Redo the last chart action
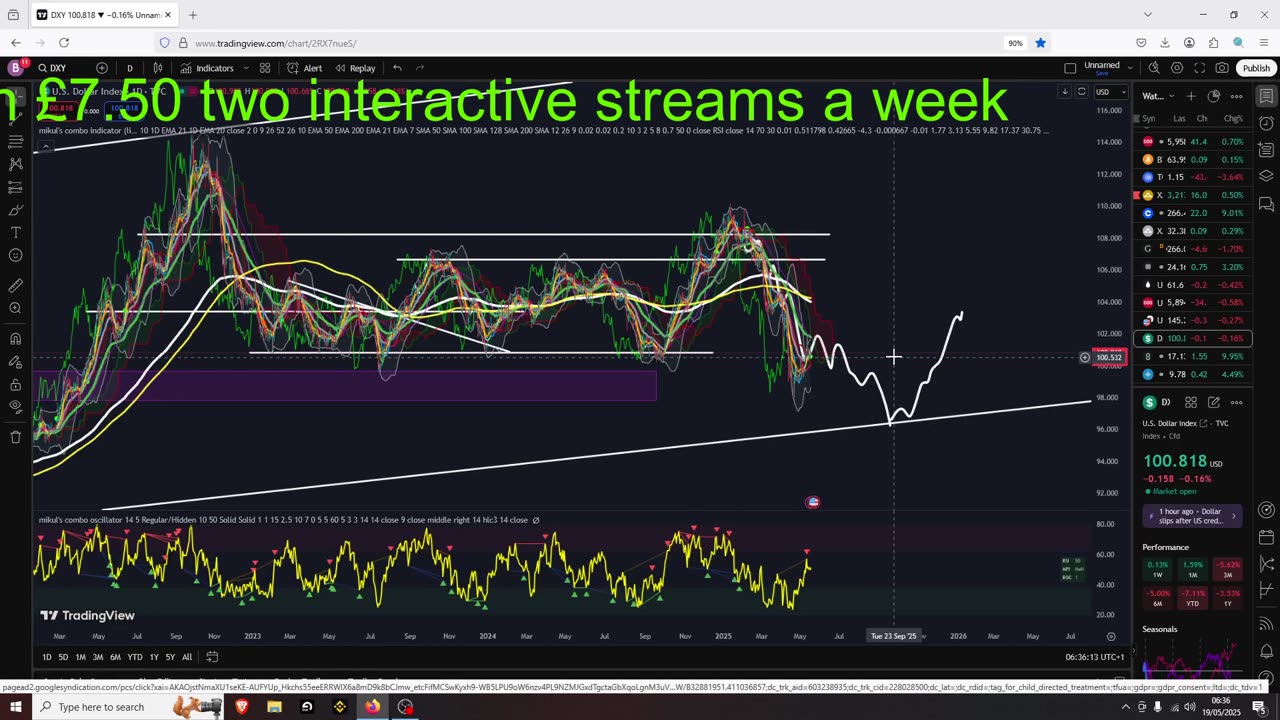Screen dimensions: 1280x720 [x=420, y=68]
